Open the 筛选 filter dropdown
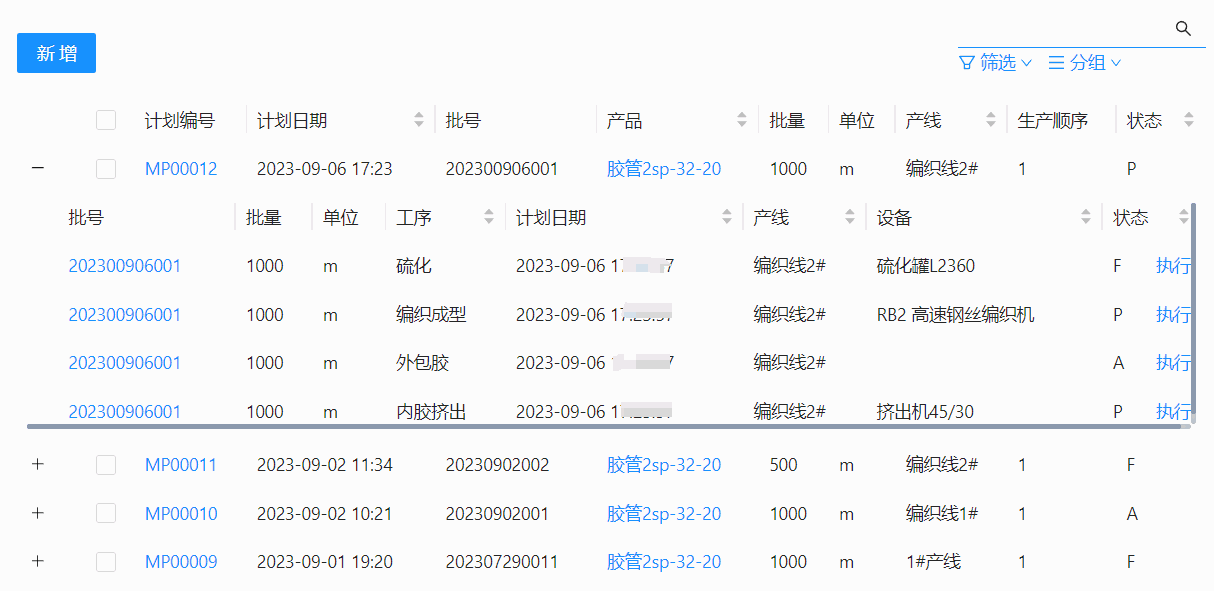The height and width of the screenshot is (591, 1214). click(995, 63)
